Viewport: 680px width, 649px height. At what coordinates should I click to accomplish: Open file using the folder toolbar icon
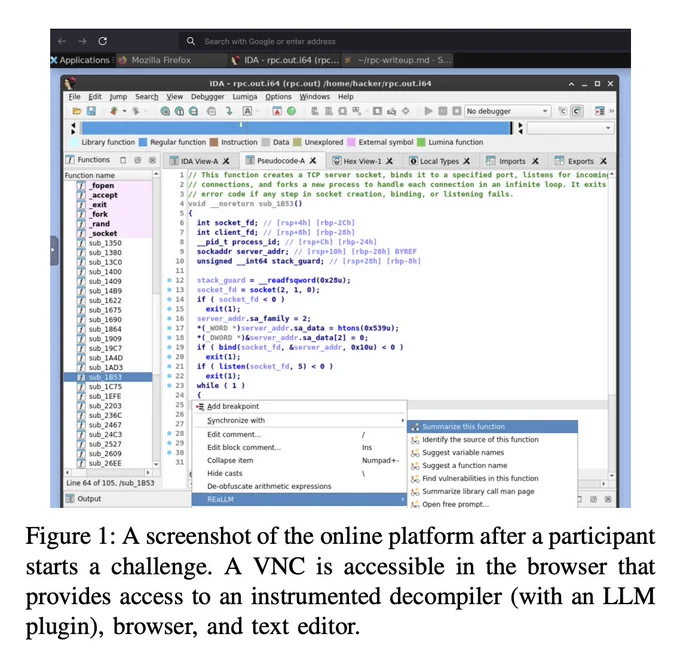coord(77,111)
